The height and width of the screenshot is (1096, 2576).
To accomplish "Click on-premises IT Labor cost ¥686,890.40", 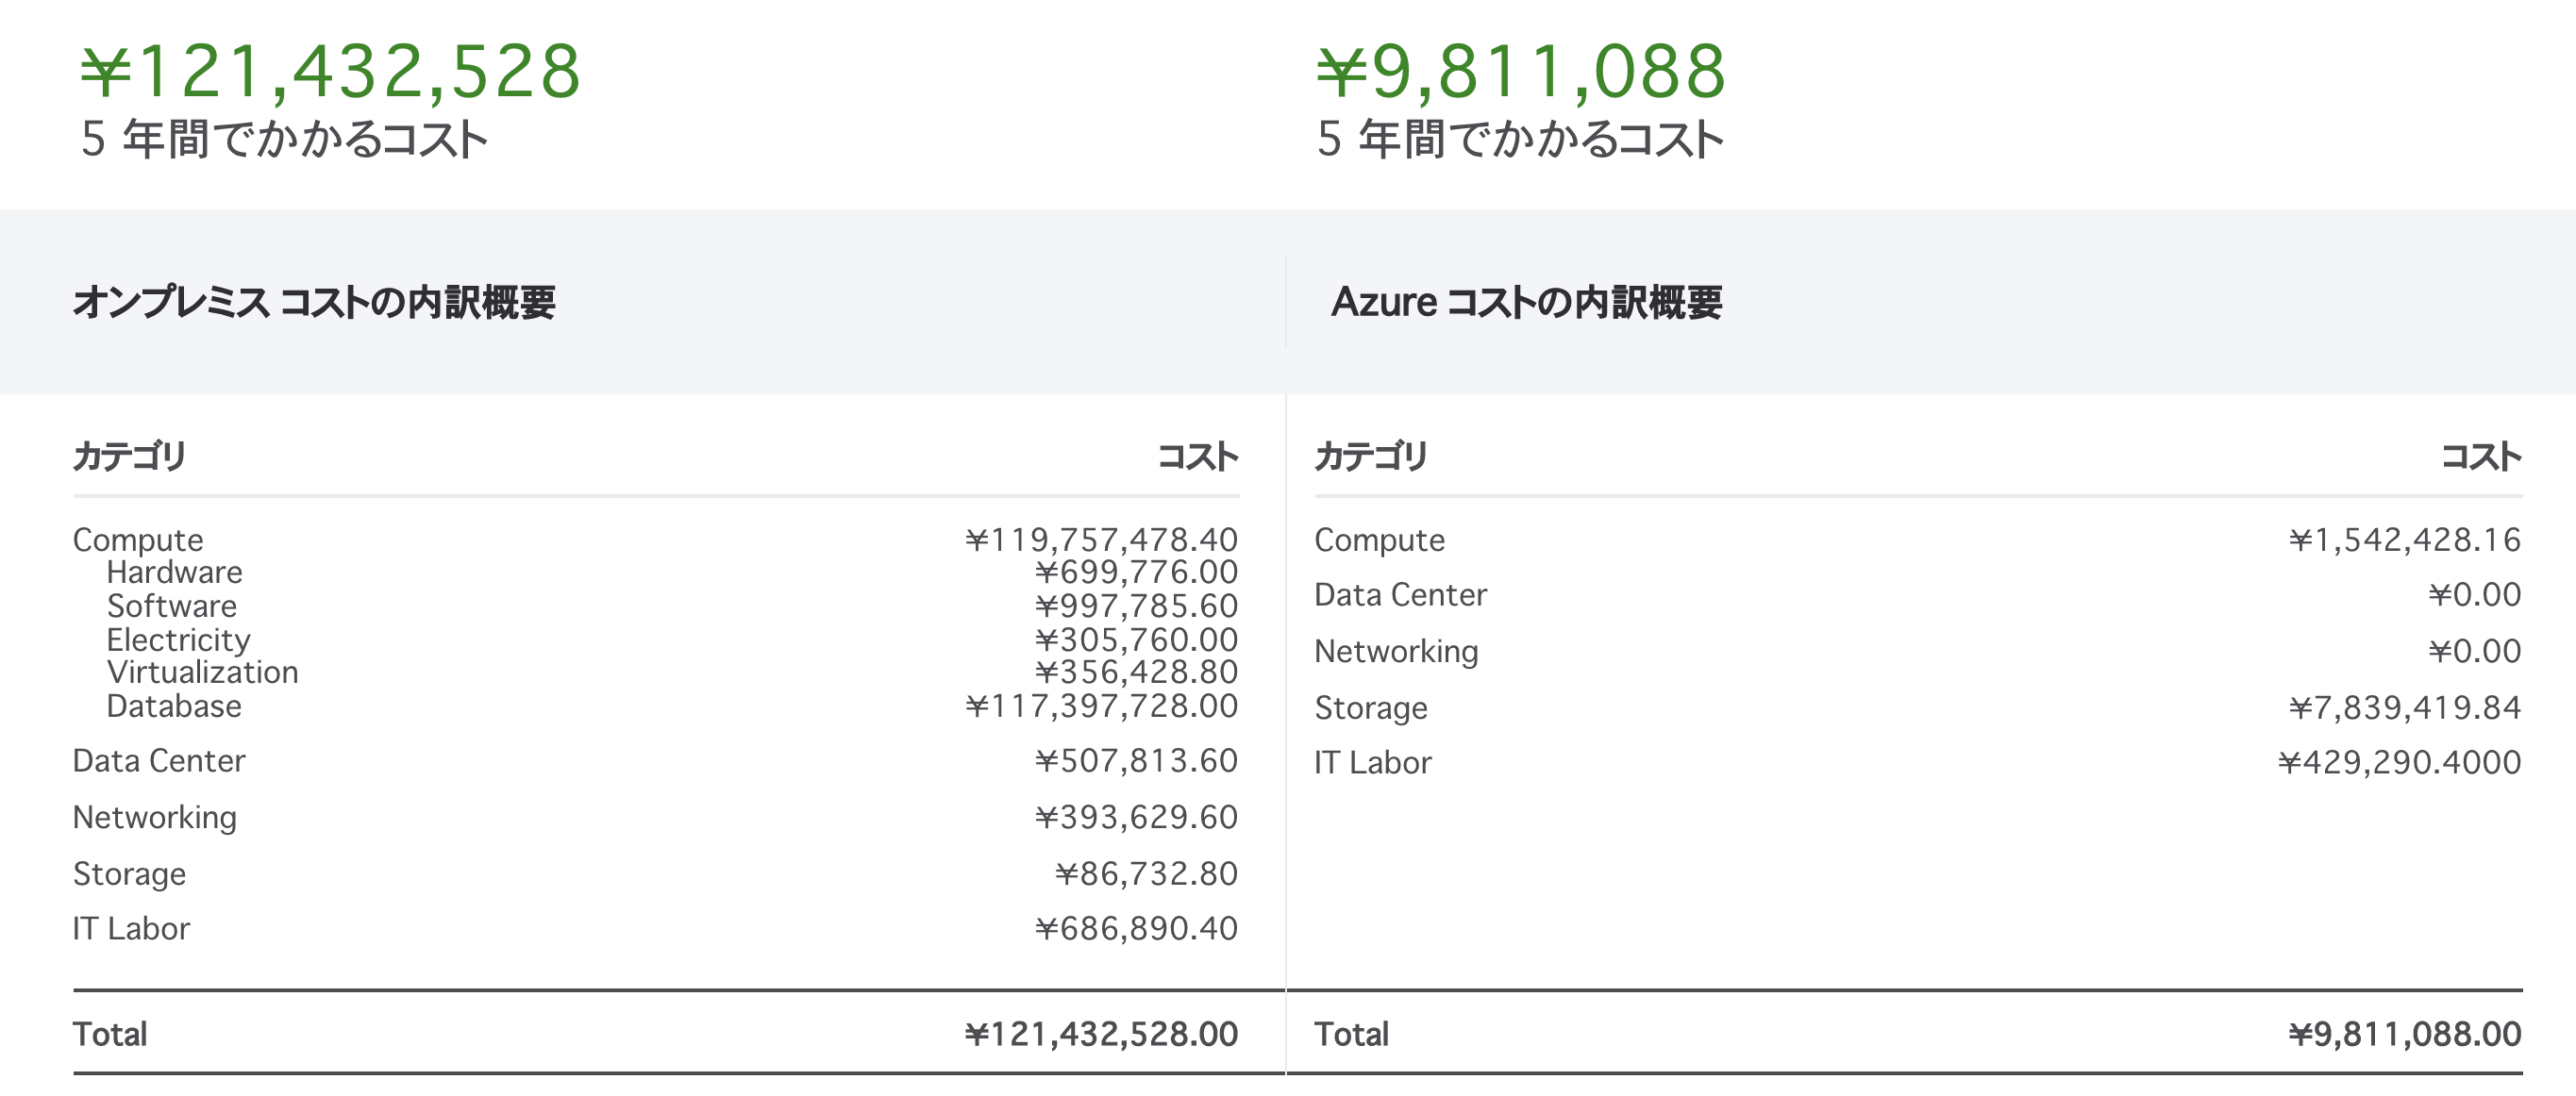I will (x=1136, y=929).
